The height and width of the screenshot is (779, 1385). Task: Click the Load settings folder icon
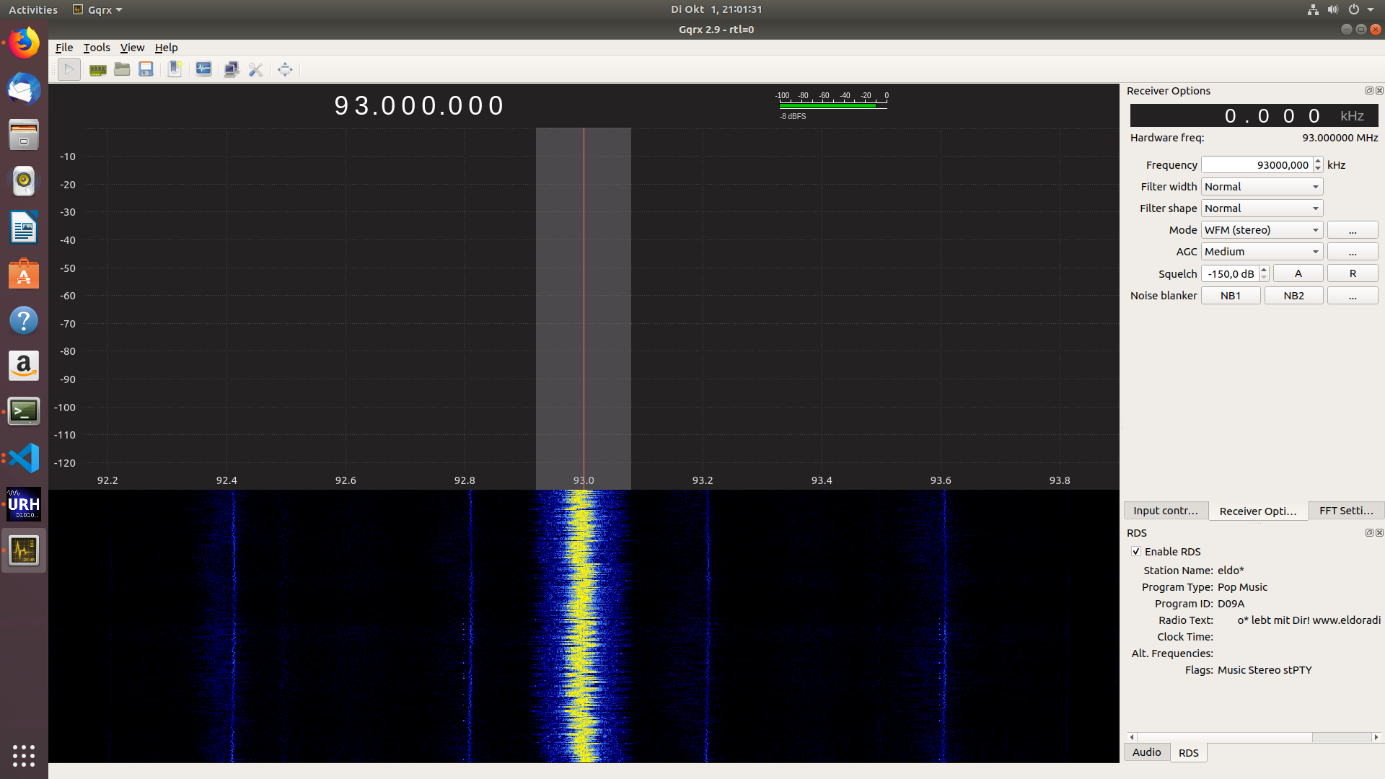[x=122, y=69]
